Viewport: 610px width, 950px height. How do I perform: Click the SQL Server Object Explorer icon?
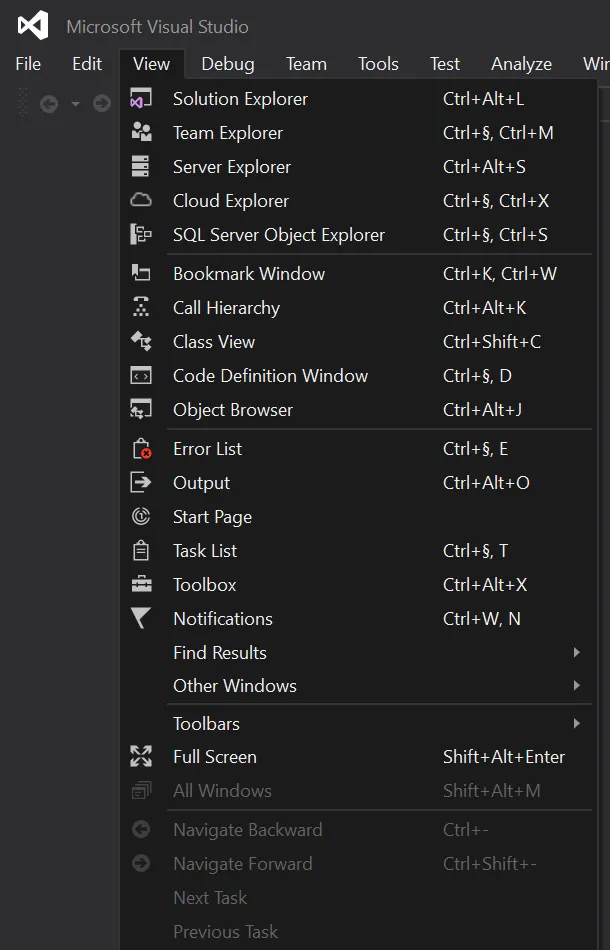coord(141,235)
